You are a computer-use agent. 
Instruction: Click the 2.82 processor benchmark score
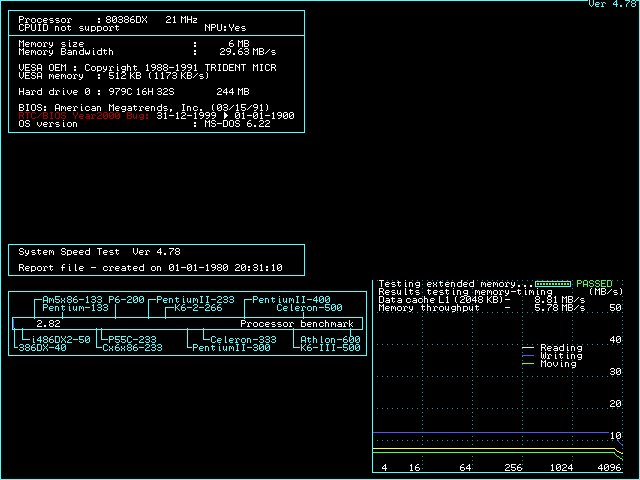(x=48, y=324)
